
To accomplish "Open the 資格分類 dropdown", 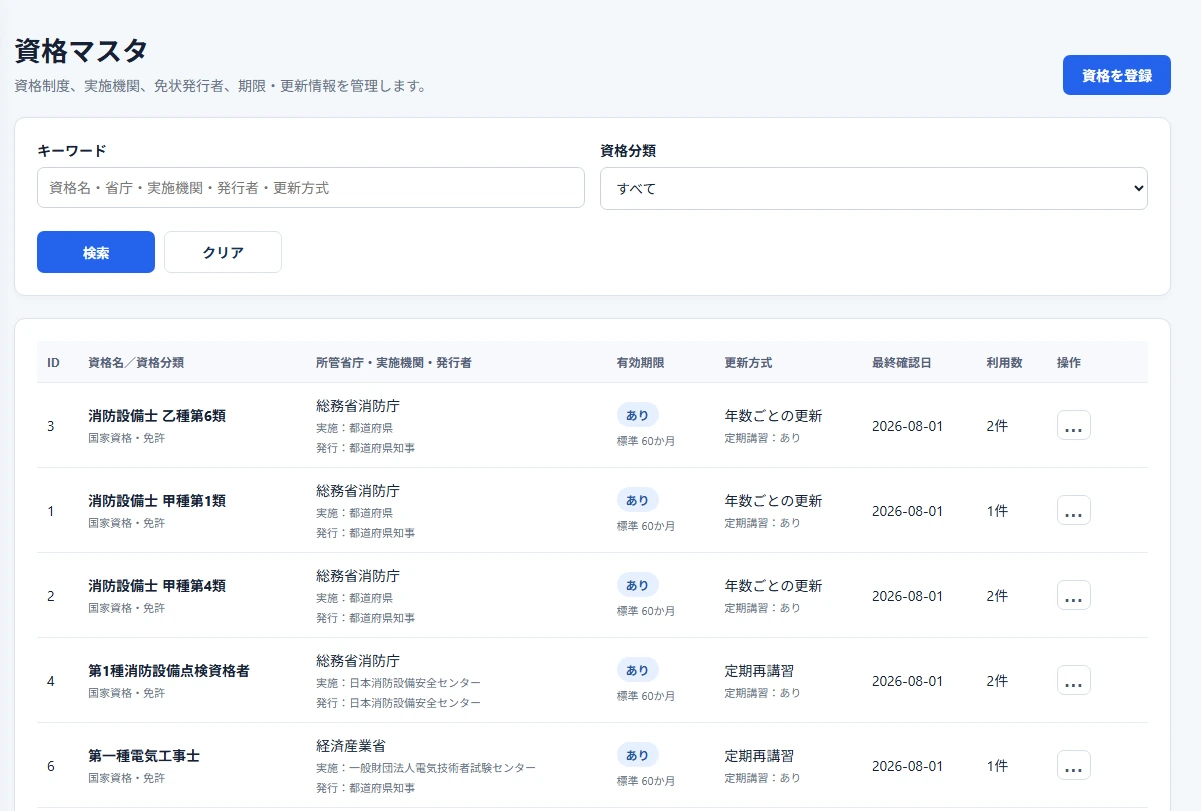I will click(873, 188).
